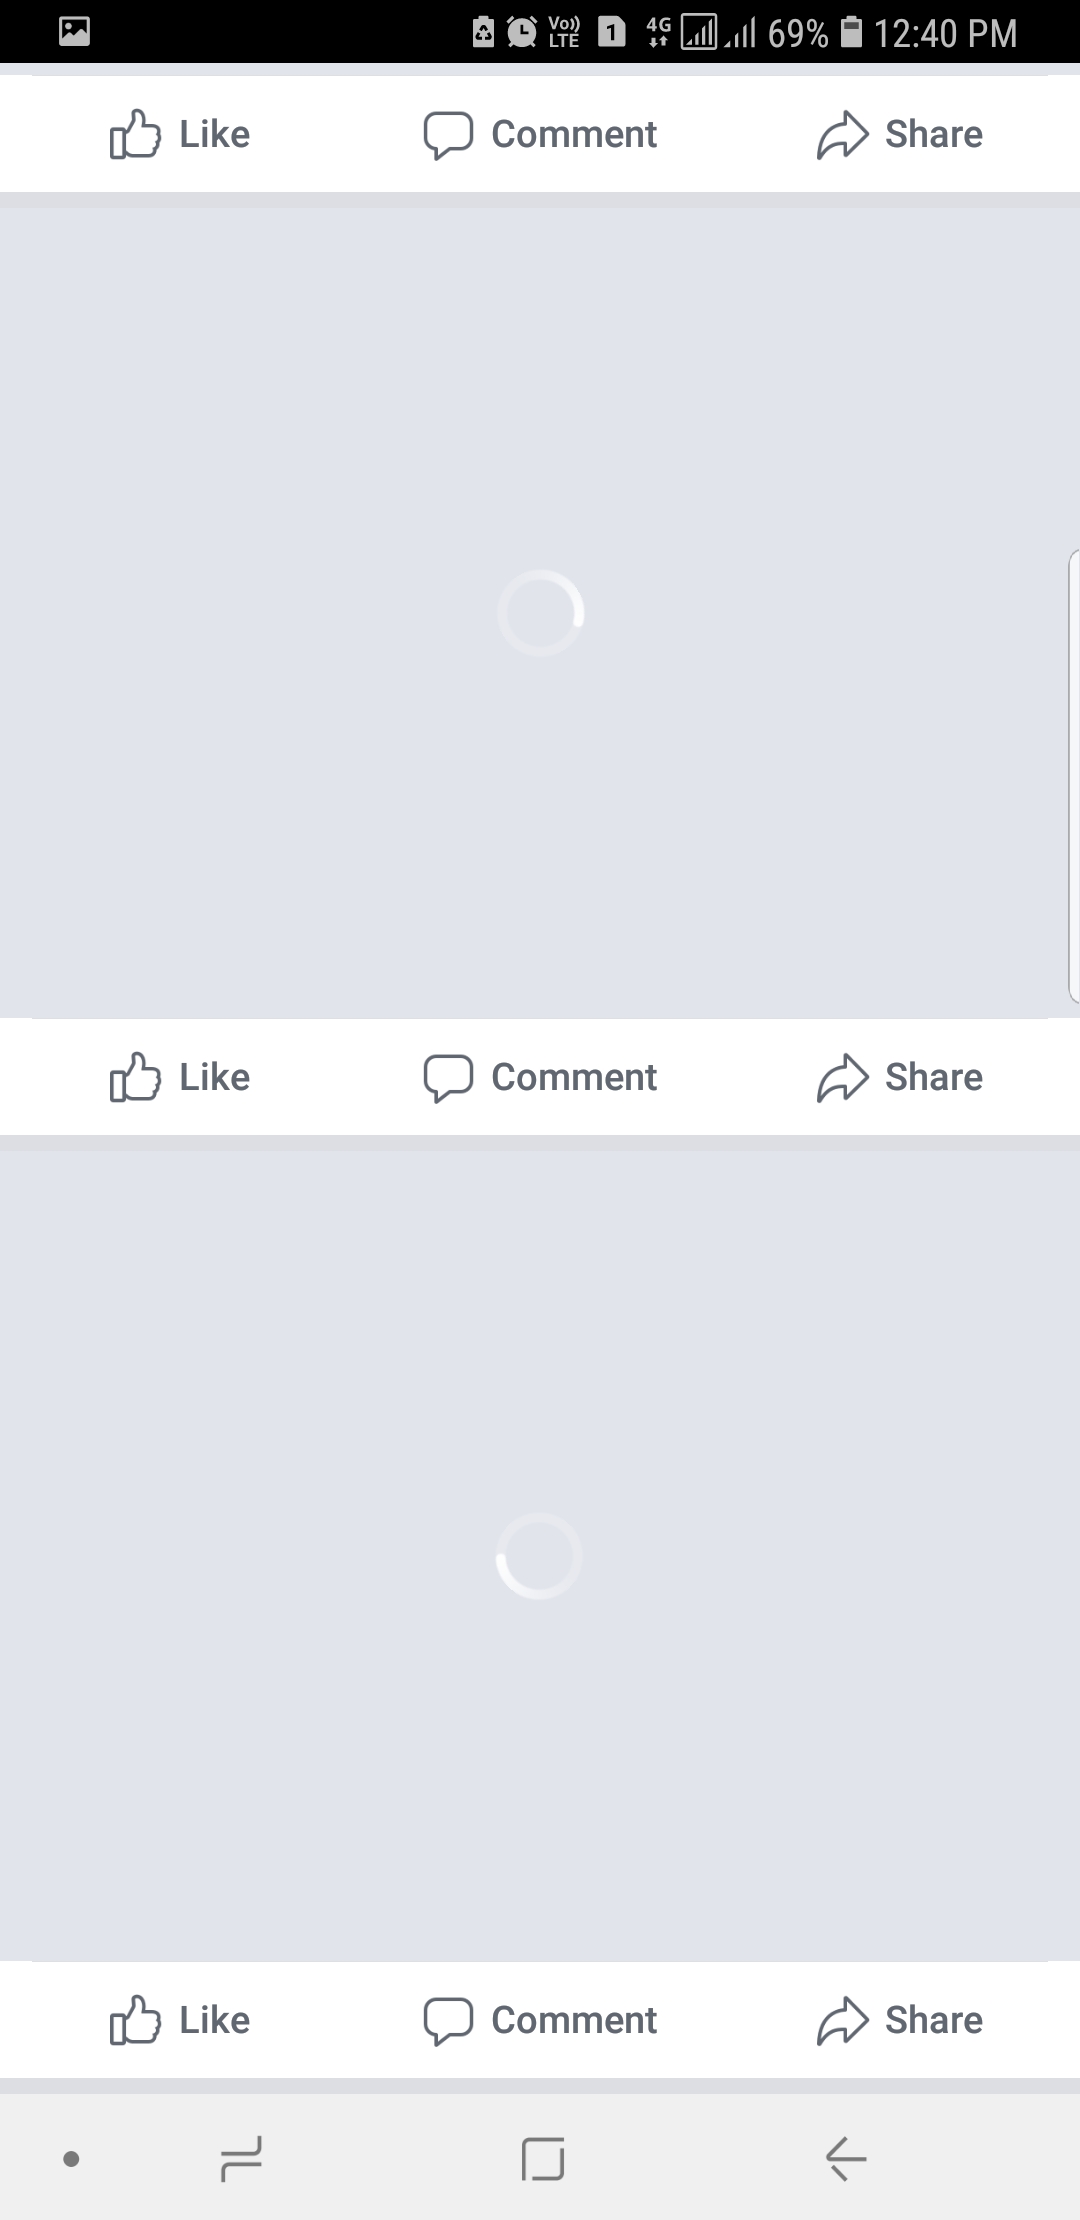This screenshot has height=2220, width=1080.
Task: Like the bottom post
Action: 180,2020
